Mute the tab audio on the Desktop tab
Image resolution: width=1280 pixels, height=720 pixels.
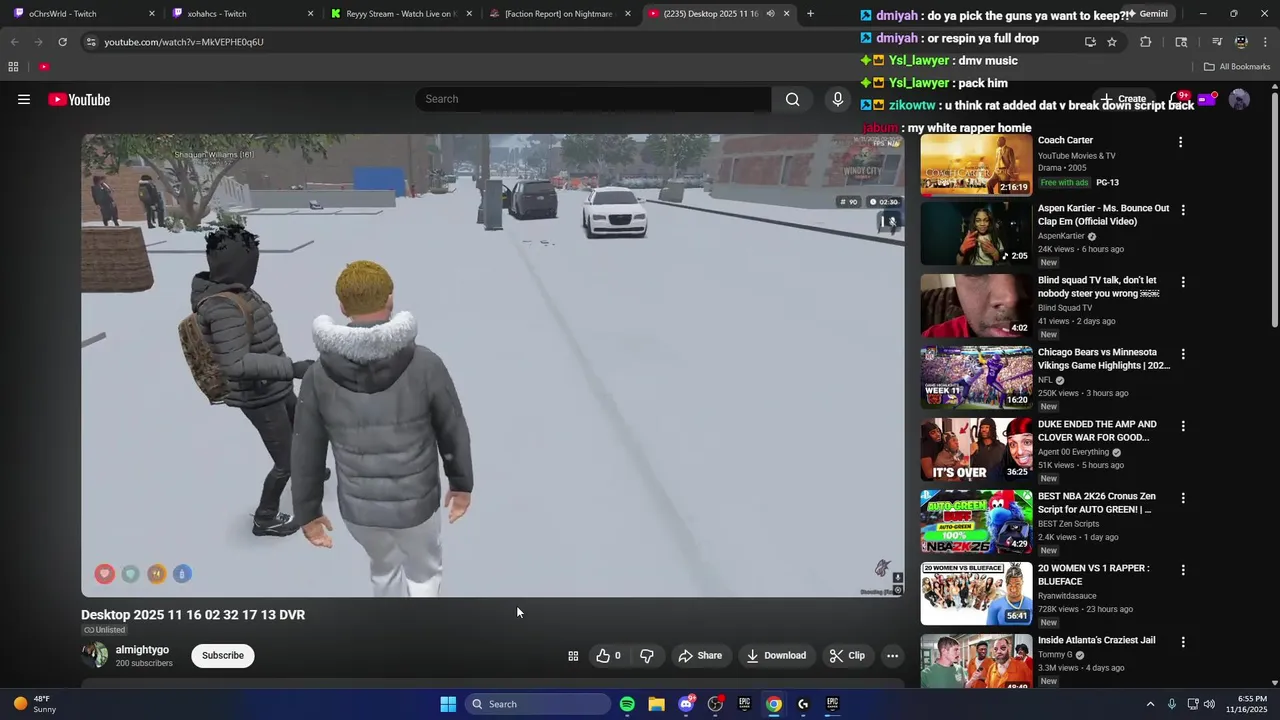pos(770,14)
